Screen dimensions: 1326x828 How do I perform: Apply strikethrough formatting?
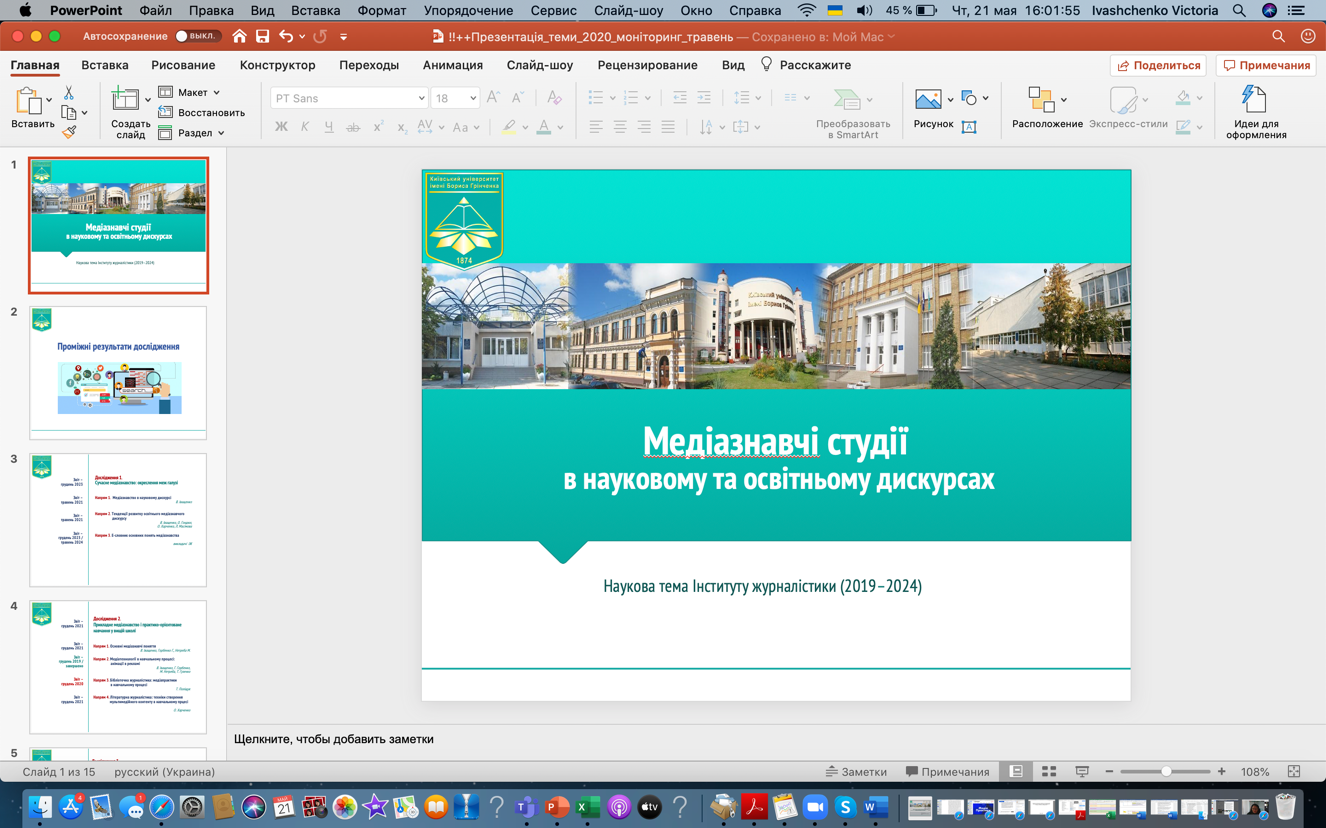click(353, 128)
